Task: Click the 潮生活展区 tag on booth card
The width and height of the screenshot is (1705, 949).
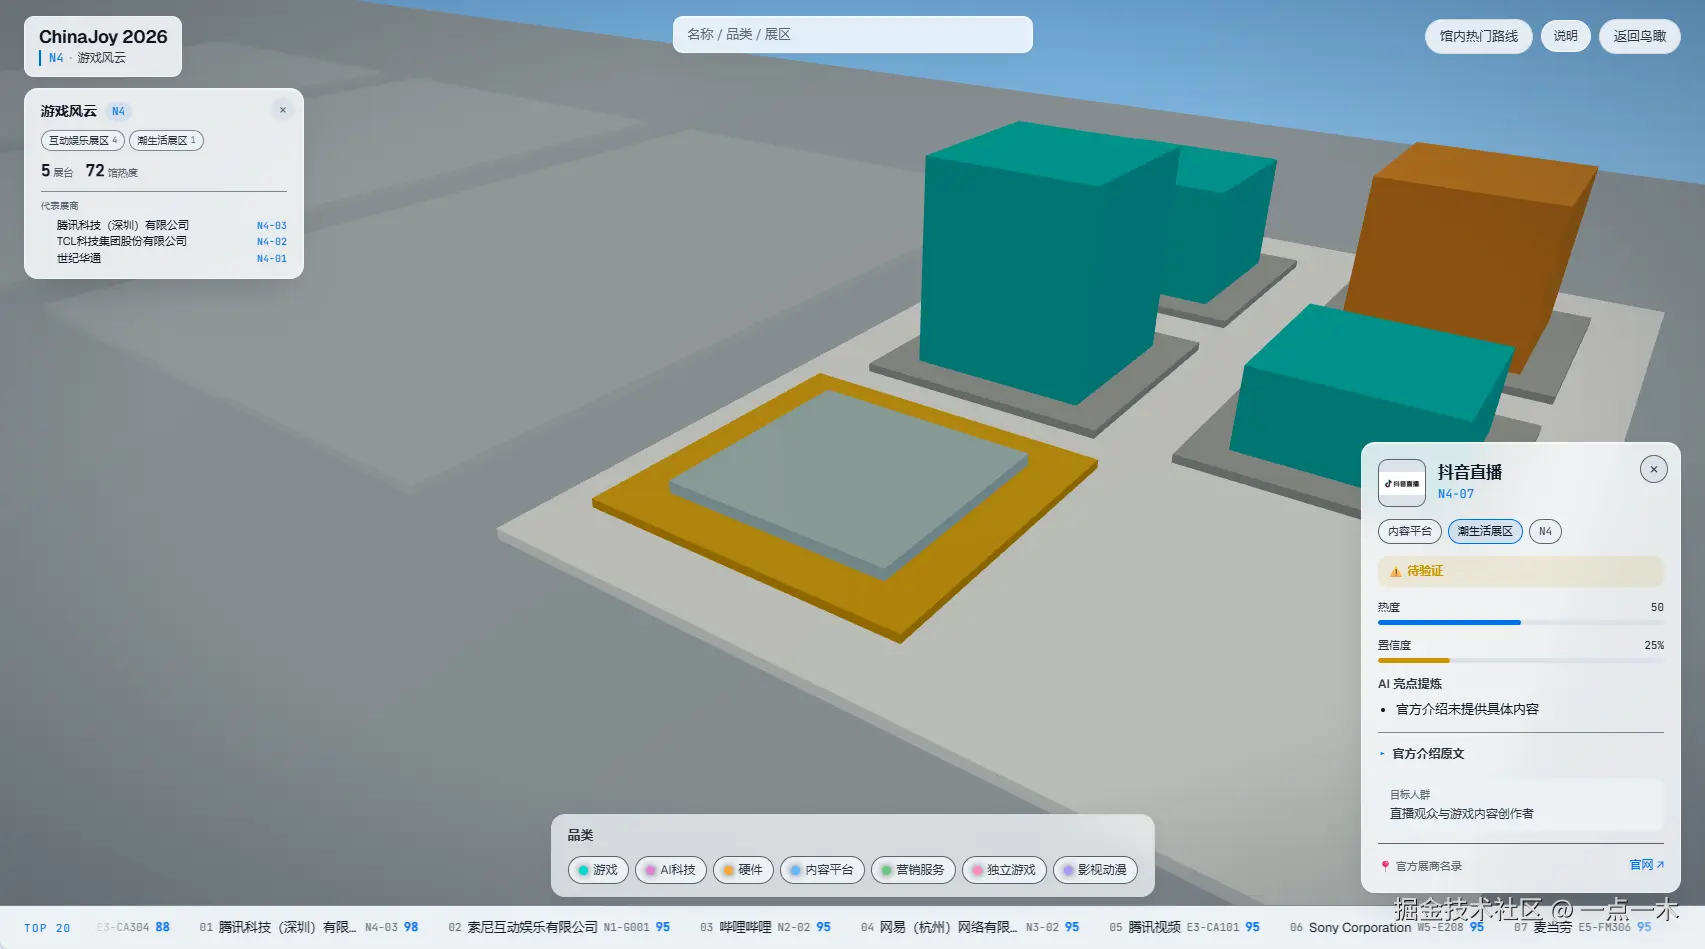Action: (1485, 531)
